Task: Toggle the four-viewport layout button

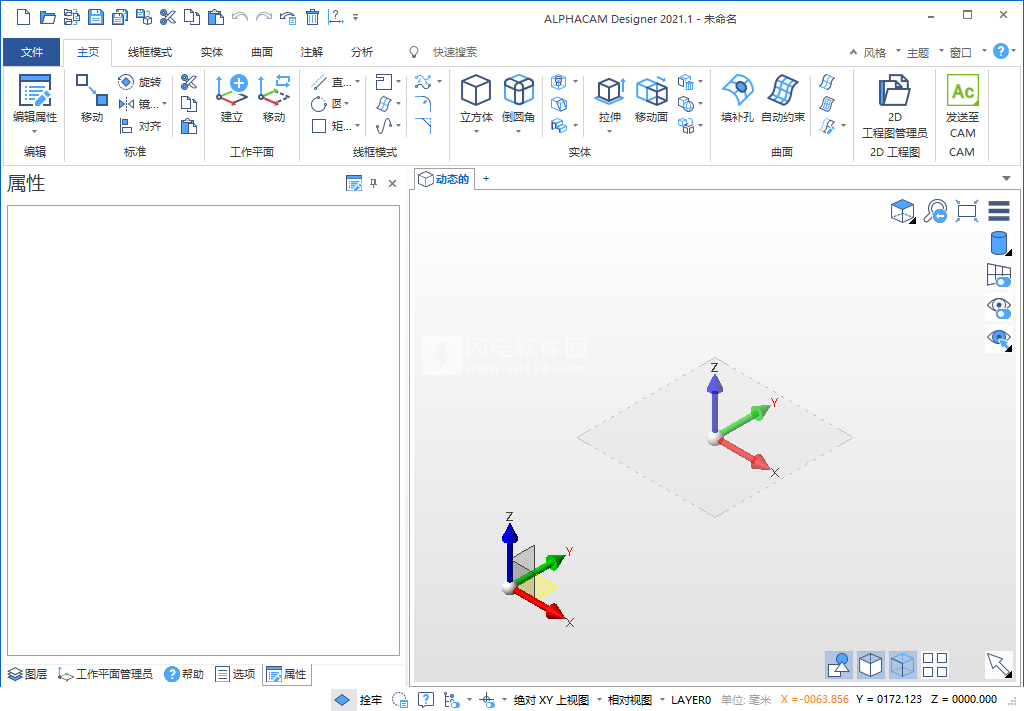Action: [x=935, y=665]
